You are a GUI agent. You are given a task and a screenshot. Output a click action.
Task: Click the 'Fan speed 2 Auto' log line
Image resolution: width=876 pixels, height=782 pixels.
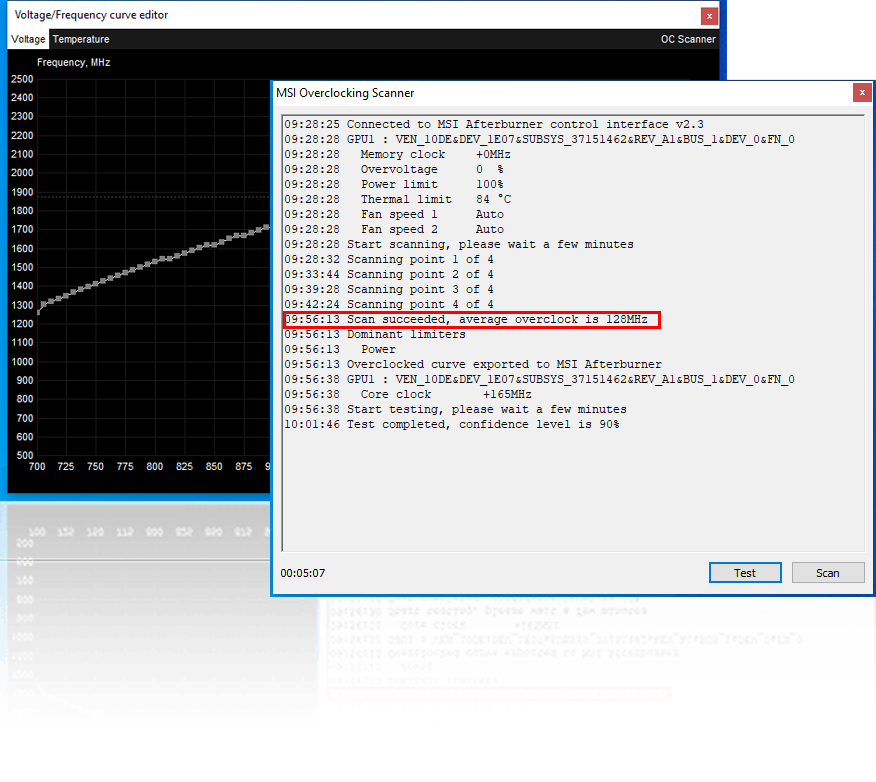pos(394,230)
